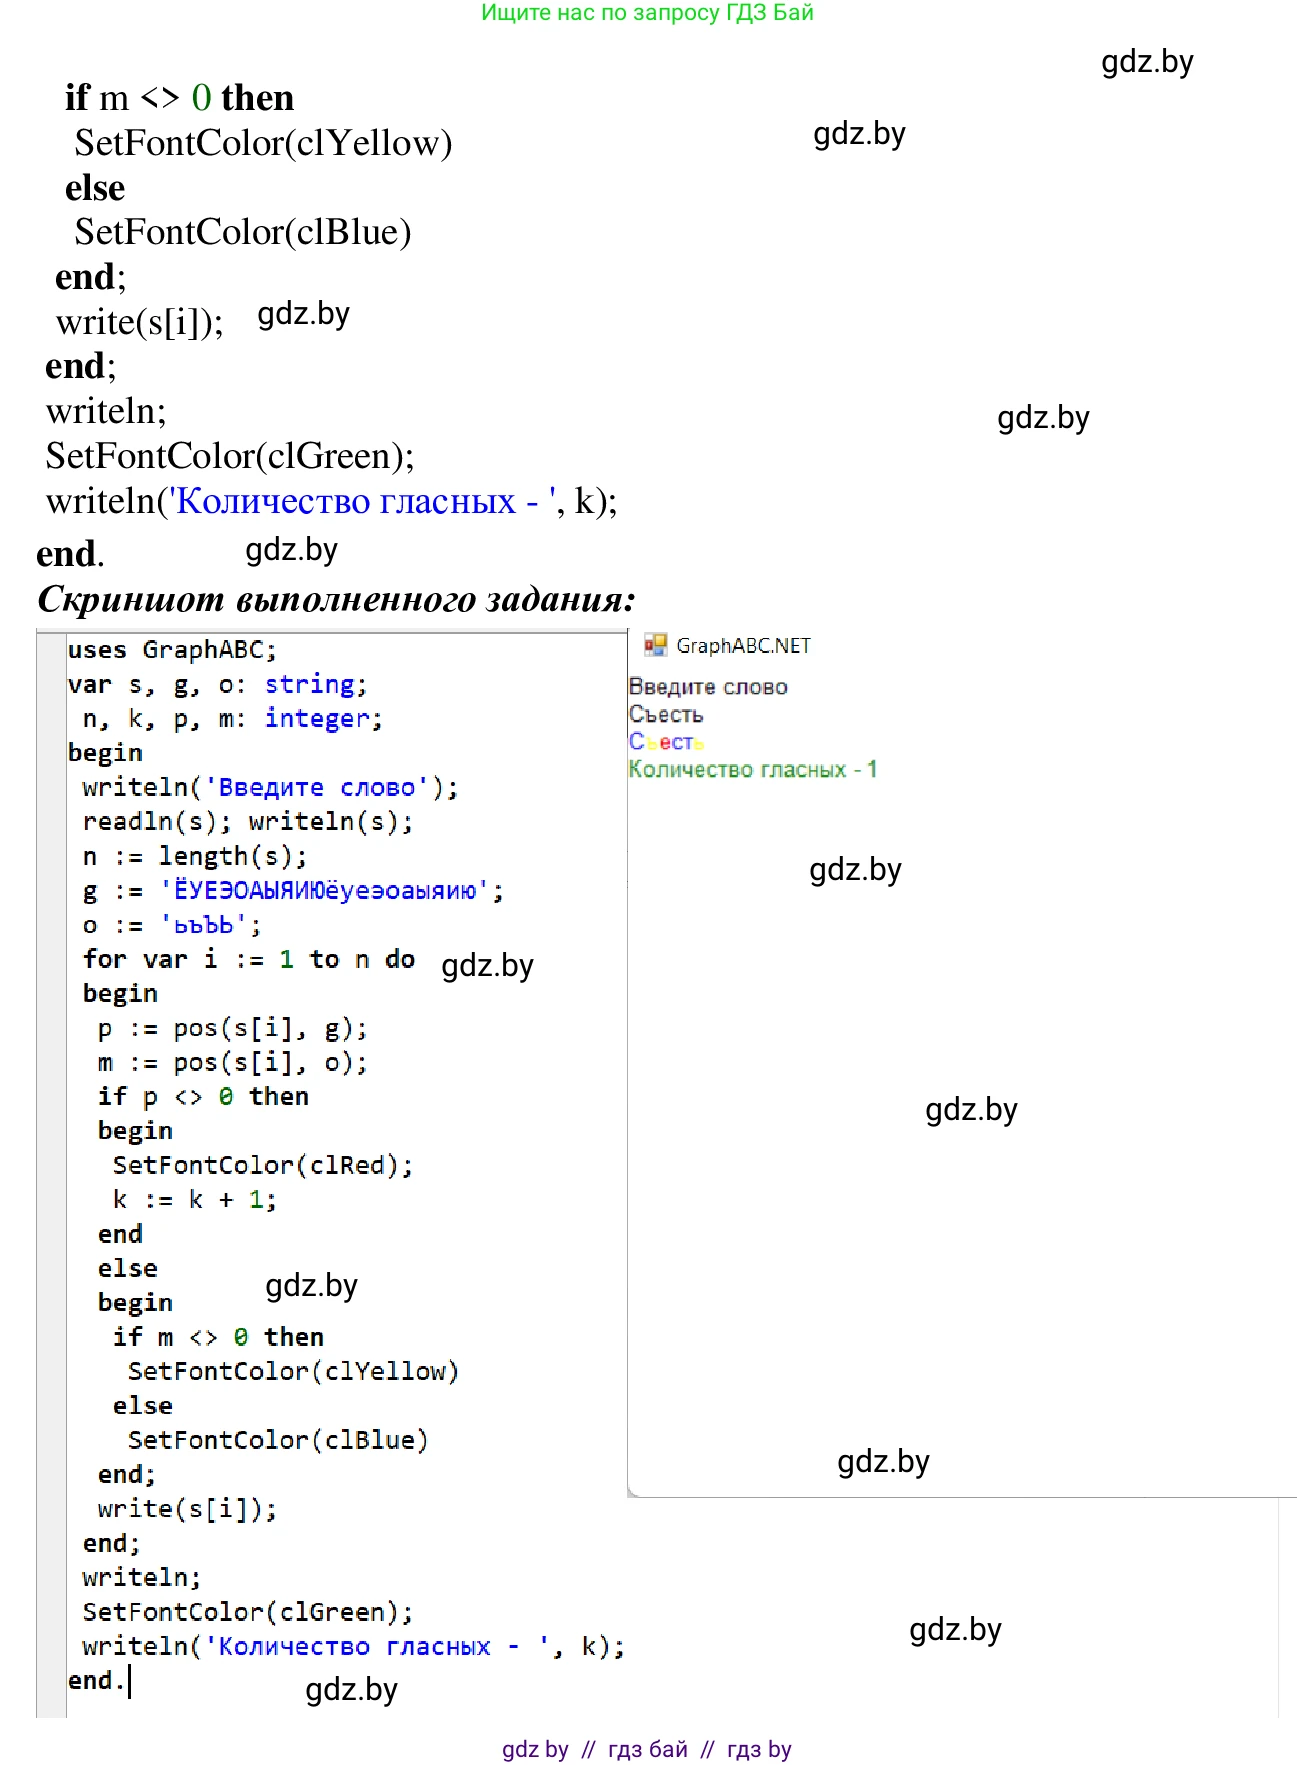Open the green header link "Ищите нас по запросу ГДЗ Бай"
Image resolution: width=1297 pixels, height=1765 pixels.
click(x=647, y=13)
